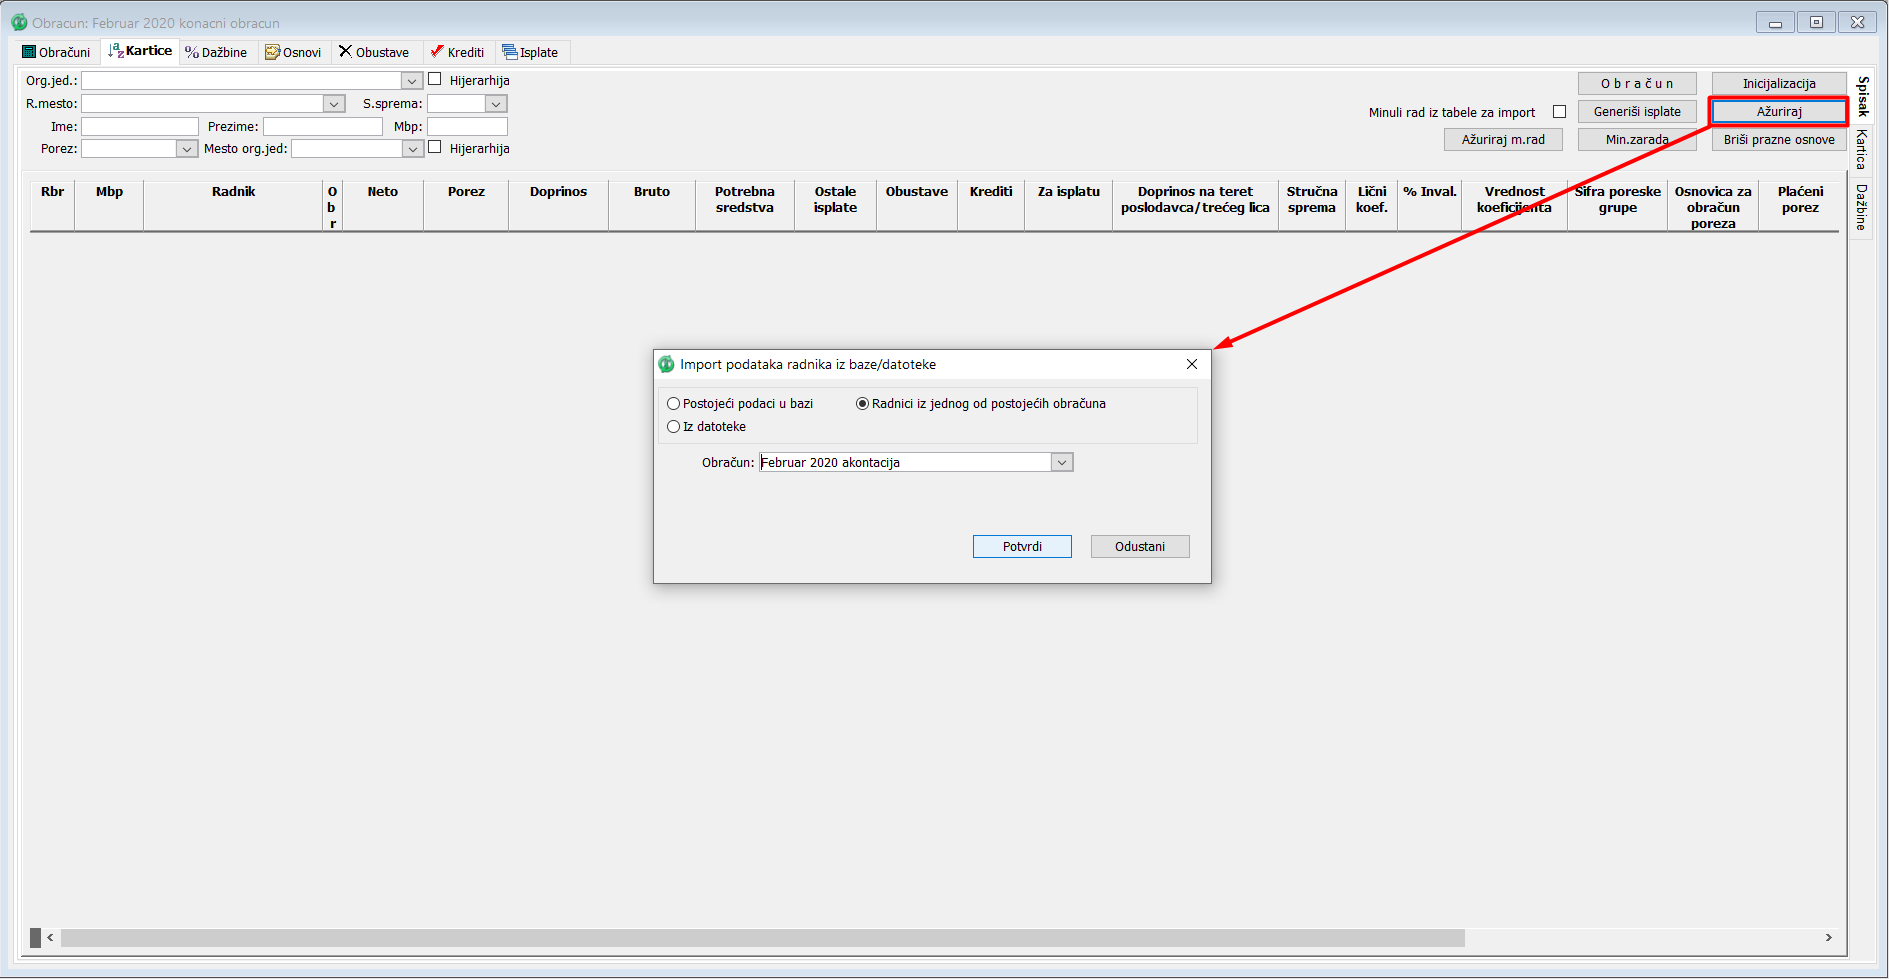
Task: Click the Inicijalizacija button
Action: 1779,84
